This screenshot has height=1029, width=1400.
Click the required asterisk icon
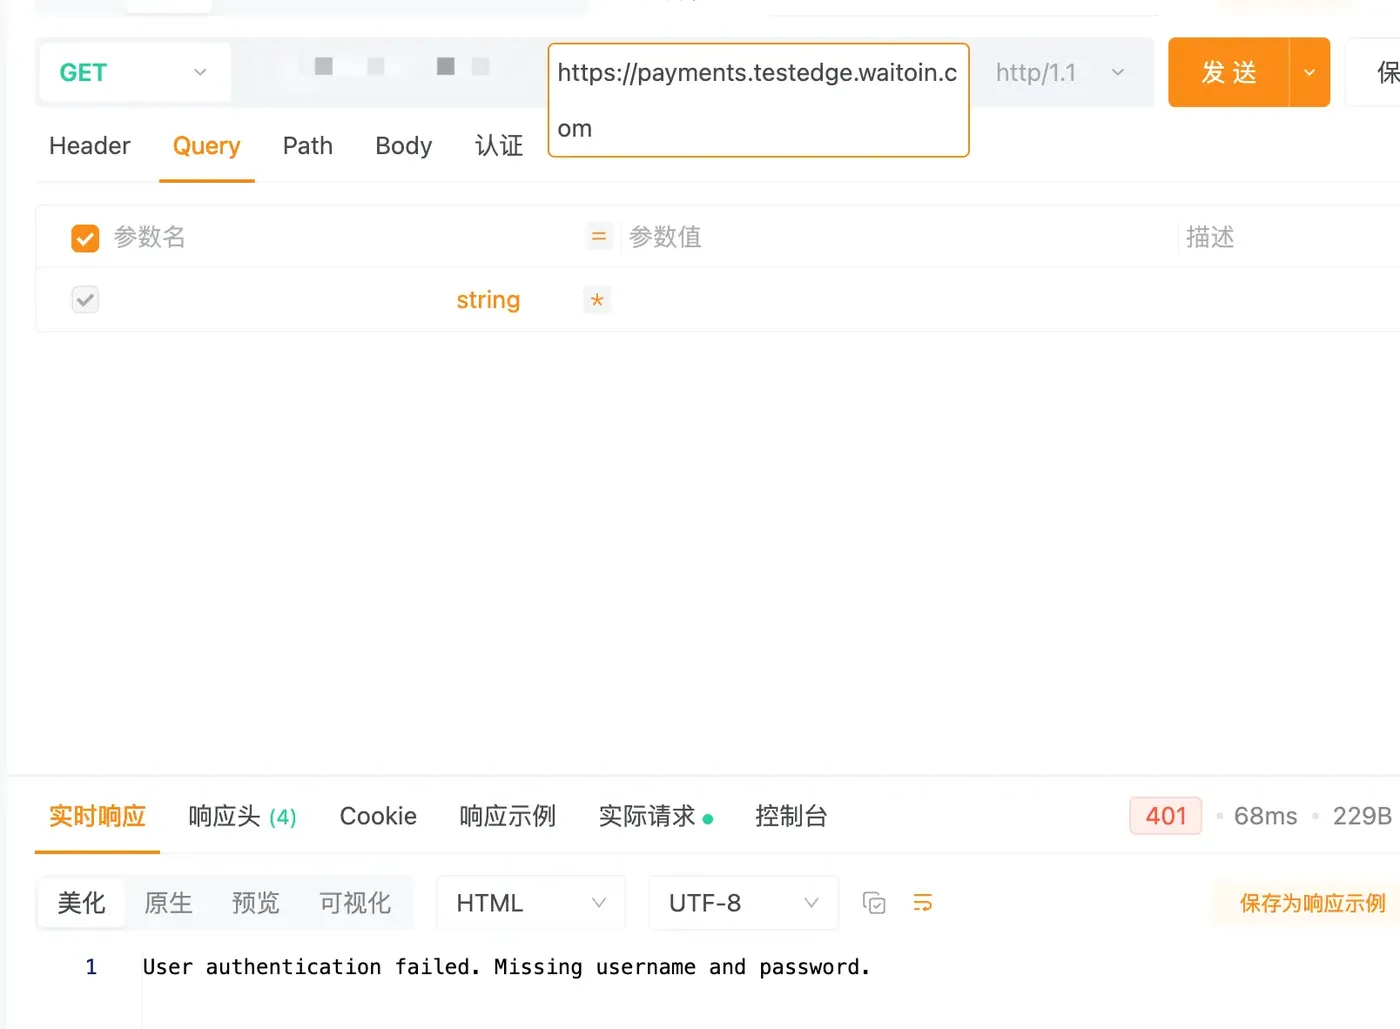click(x=597, y=300)
